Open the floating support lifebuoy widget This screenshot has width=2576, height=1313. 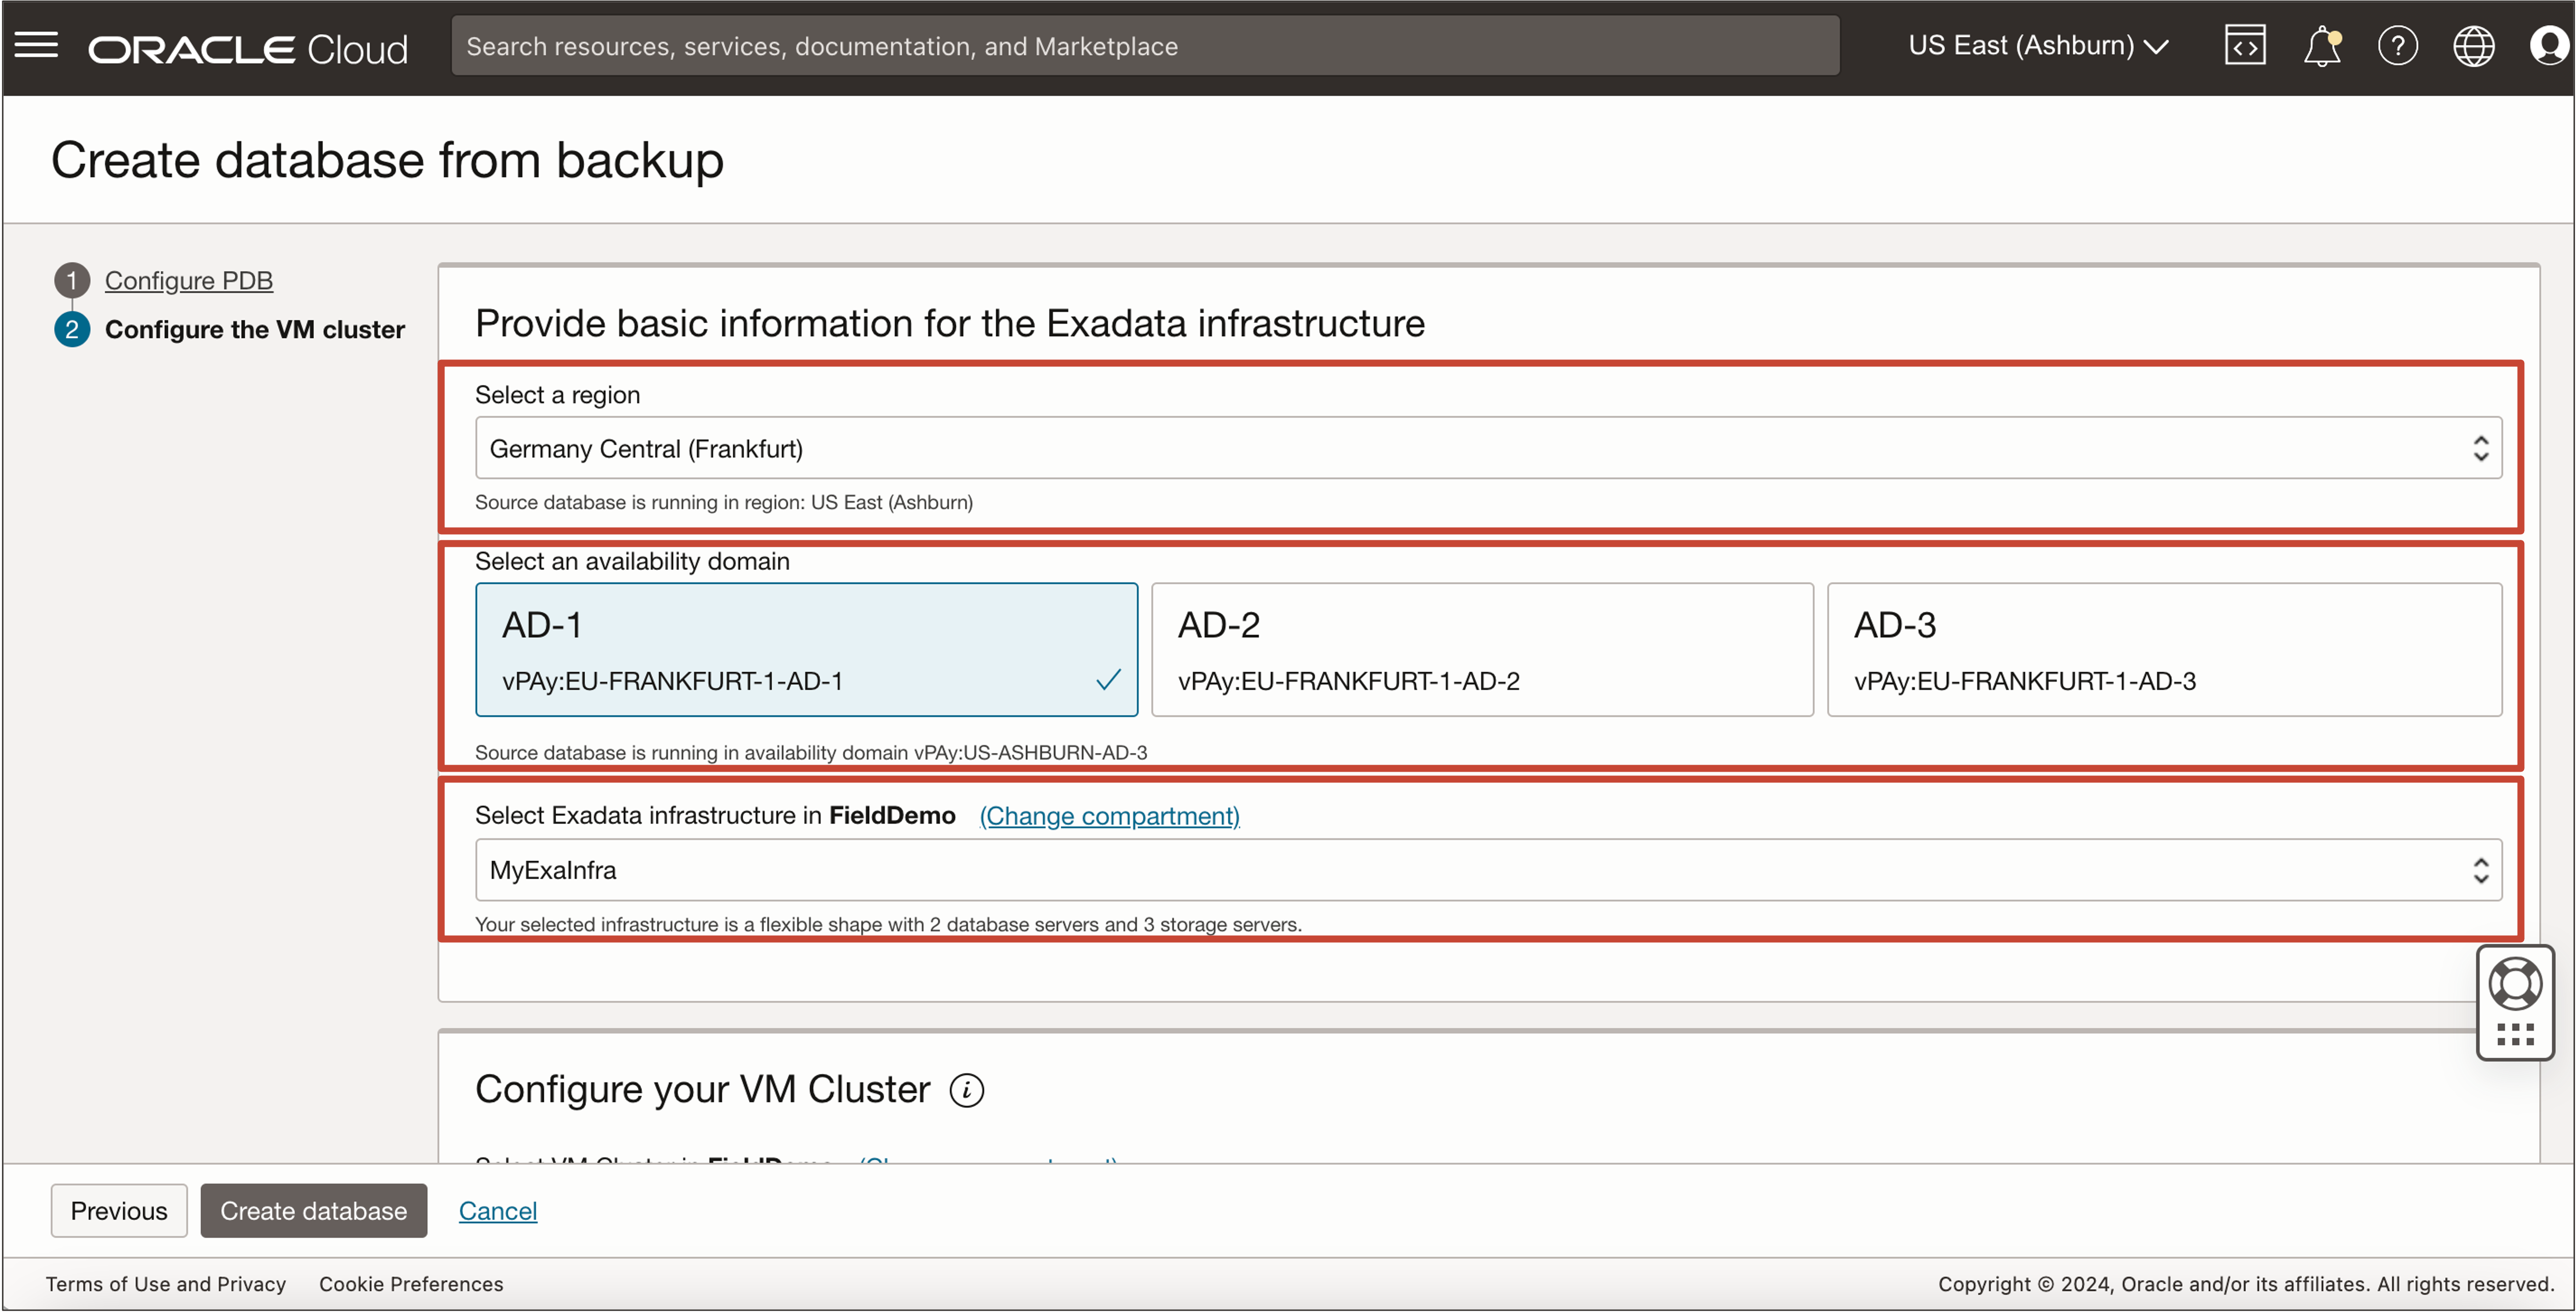[2514, 985]
